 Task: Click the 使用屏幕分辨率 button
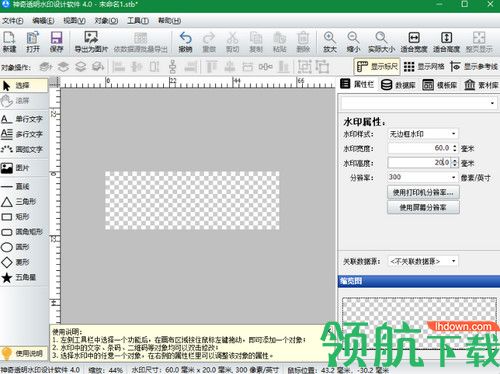(x=423, y=207)
